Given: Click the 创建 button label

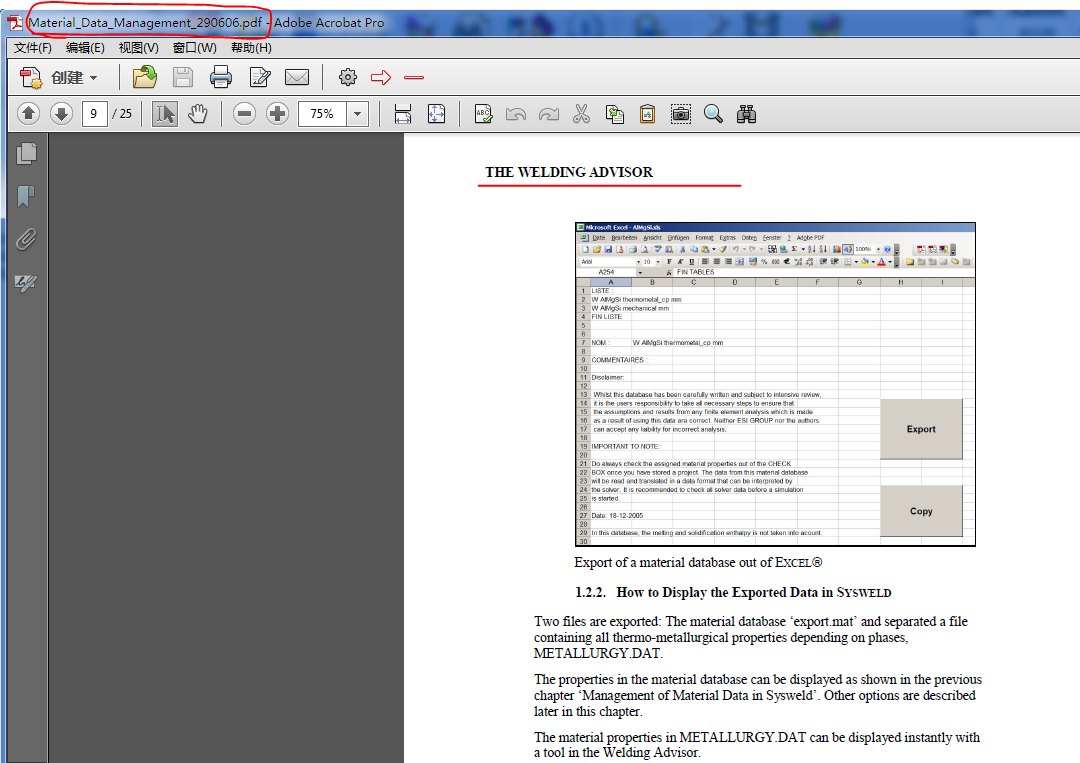Looking at the screenshot, I should click(x=67, y=78).
